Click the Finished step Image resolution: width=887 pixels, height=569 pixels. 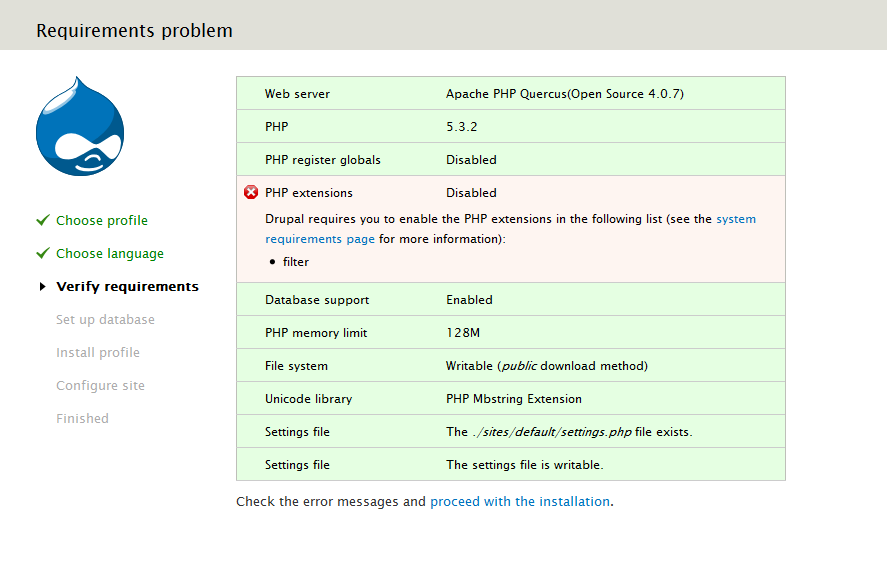pos(82,419)
